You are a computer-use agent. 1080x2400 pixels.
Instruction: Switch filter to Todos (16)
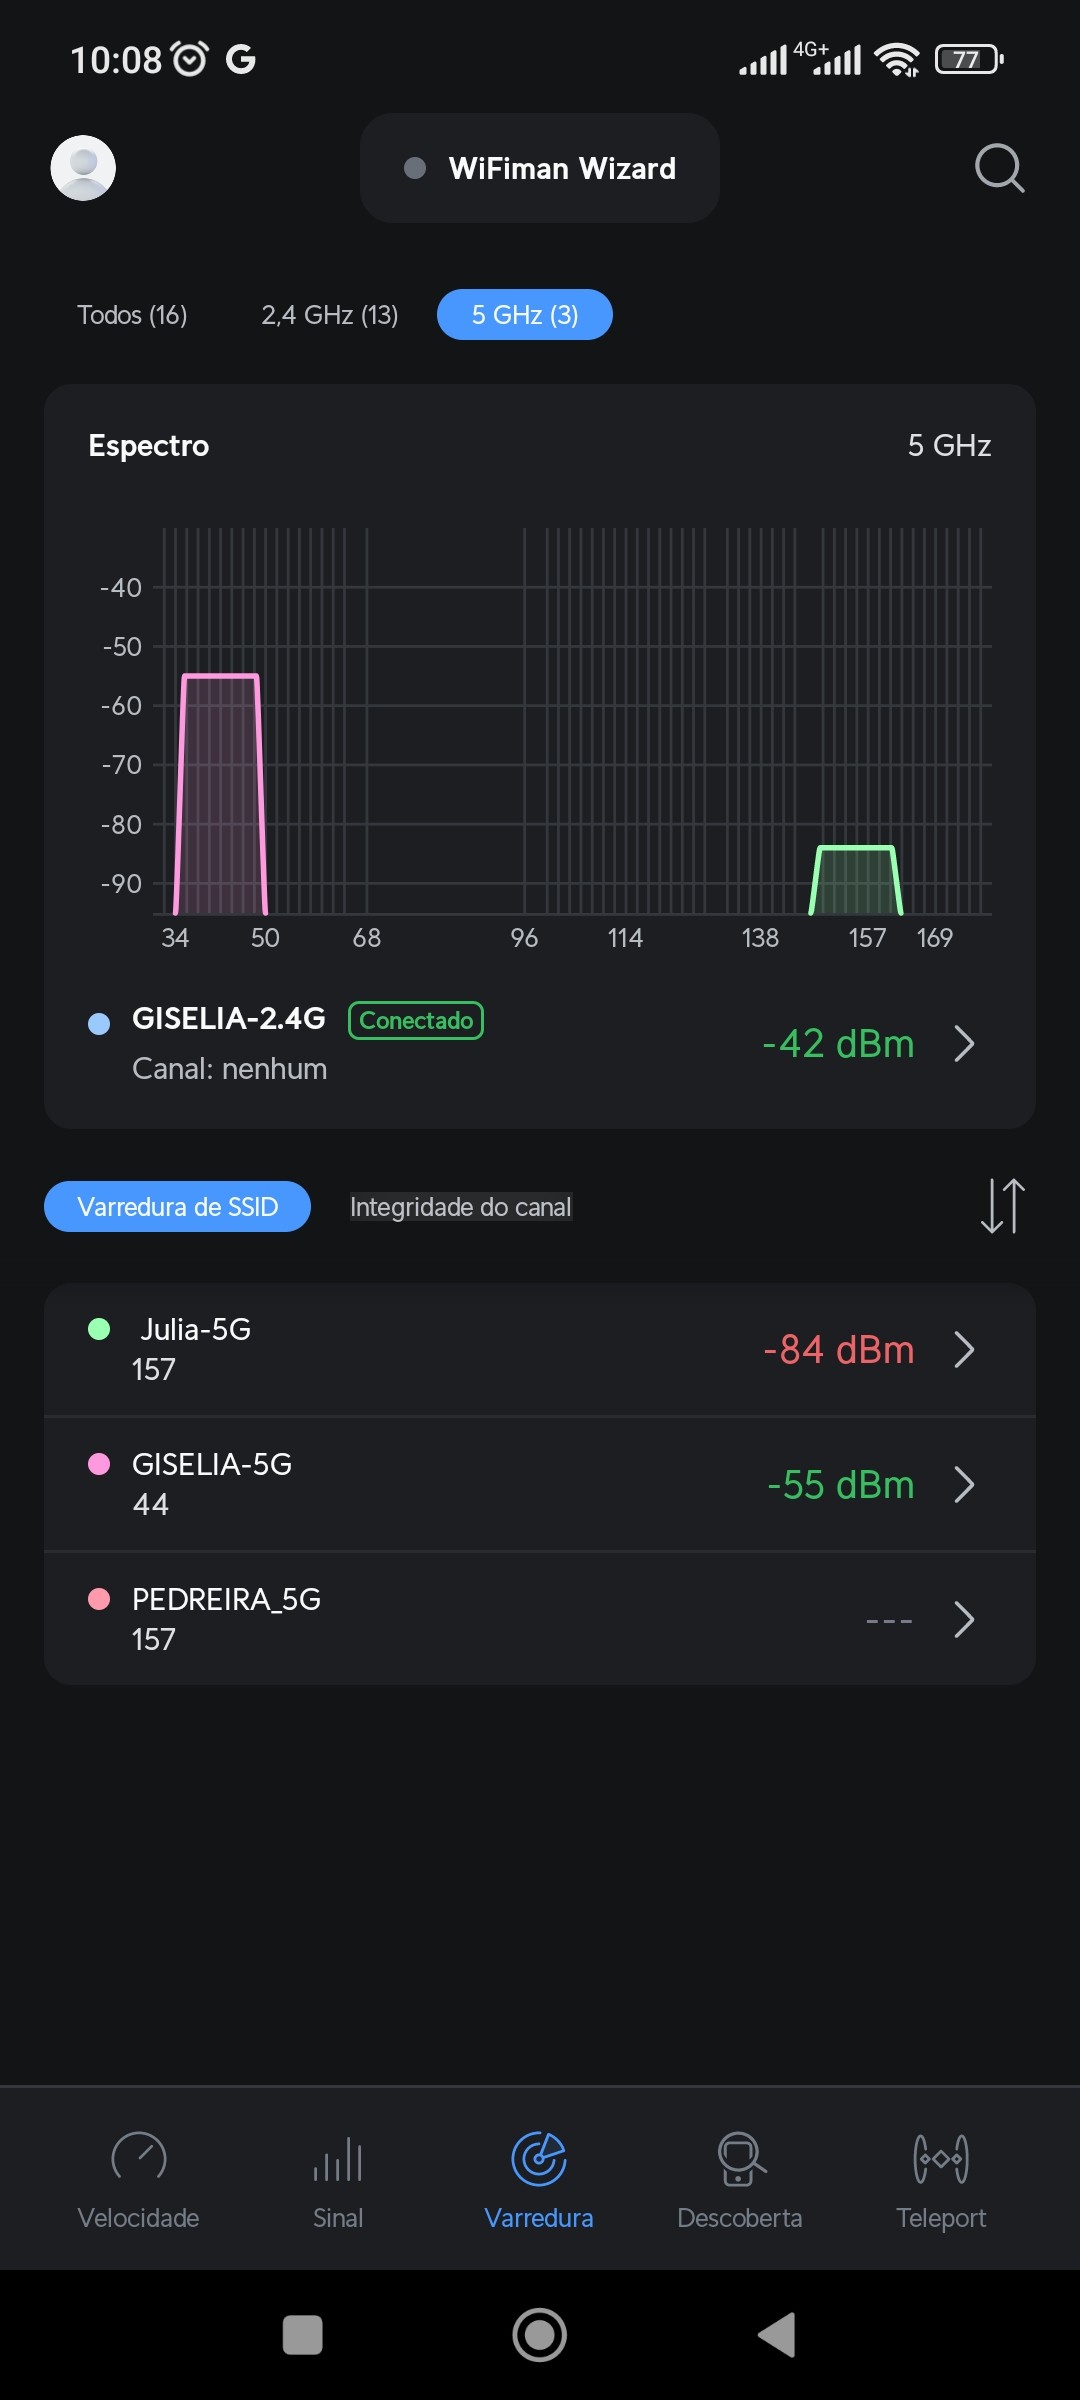point(132,315)
